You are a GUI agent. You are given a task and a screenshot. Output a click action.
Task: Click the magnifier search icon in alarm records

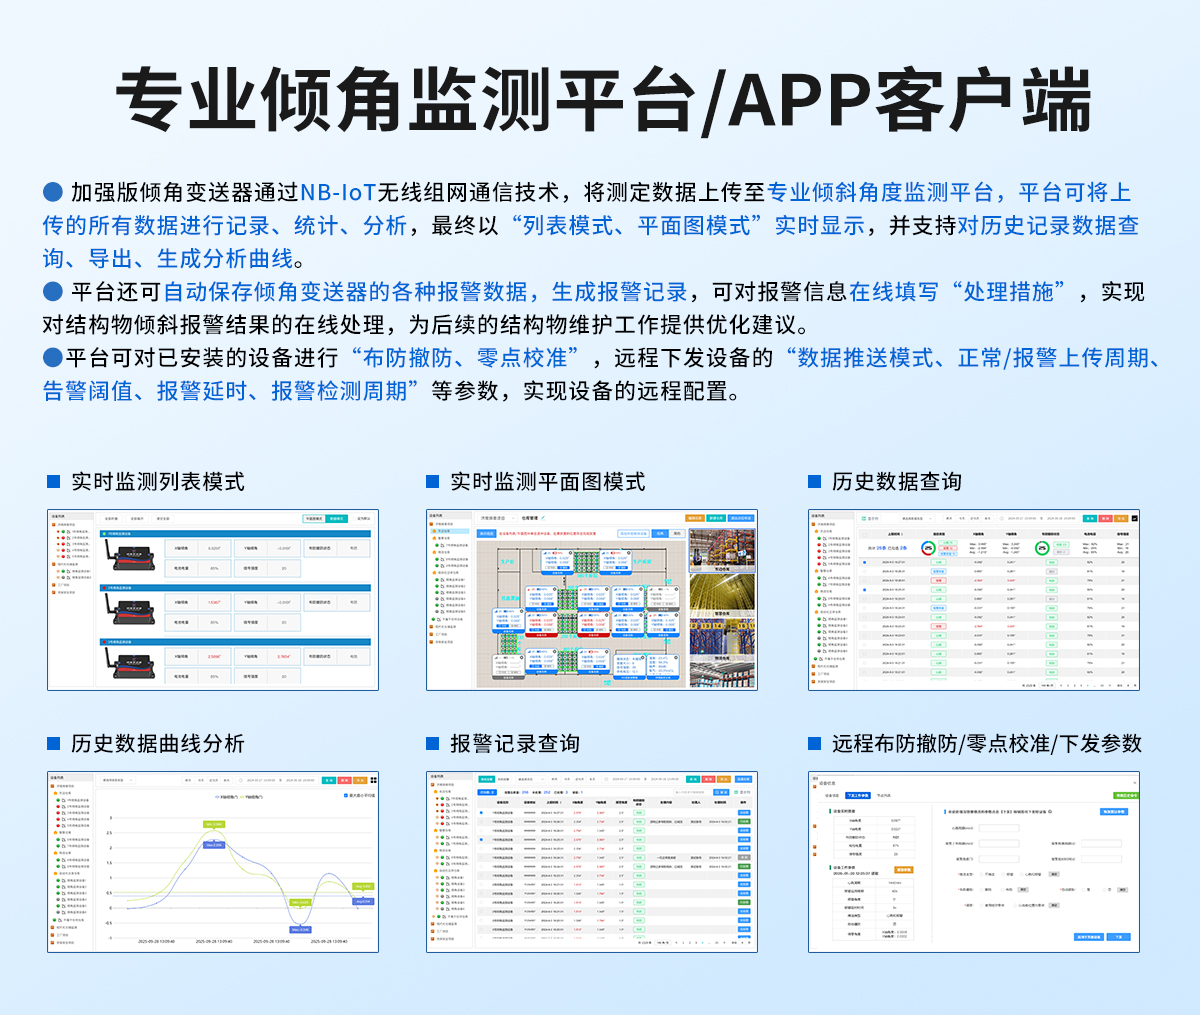pyautogui.click(x=718, y=792)
